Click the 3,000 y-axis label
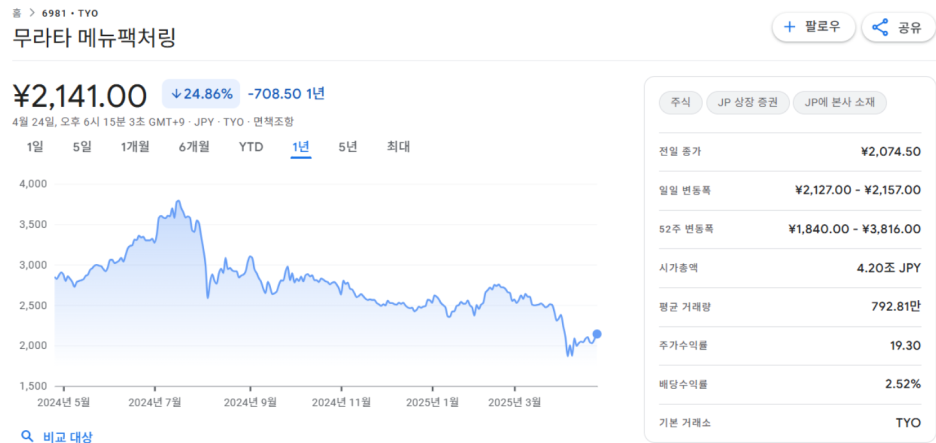Viewport: 936px width, 443px height. click(x=33, y=264)
